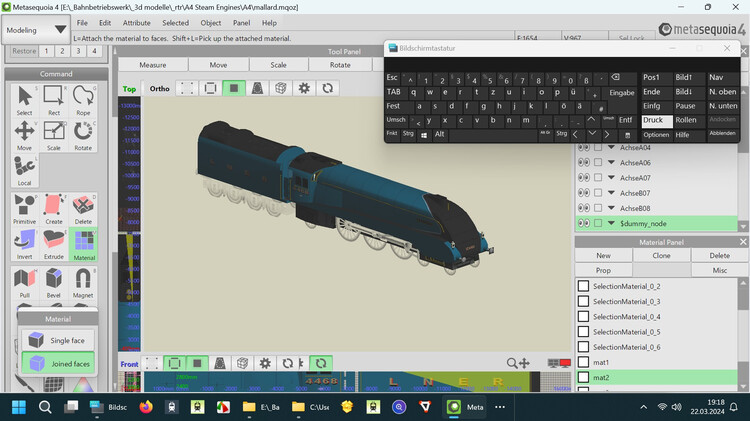Open the Modeling mode dropdown
This screenshot has width=750, height=421.
coord(36,30)
